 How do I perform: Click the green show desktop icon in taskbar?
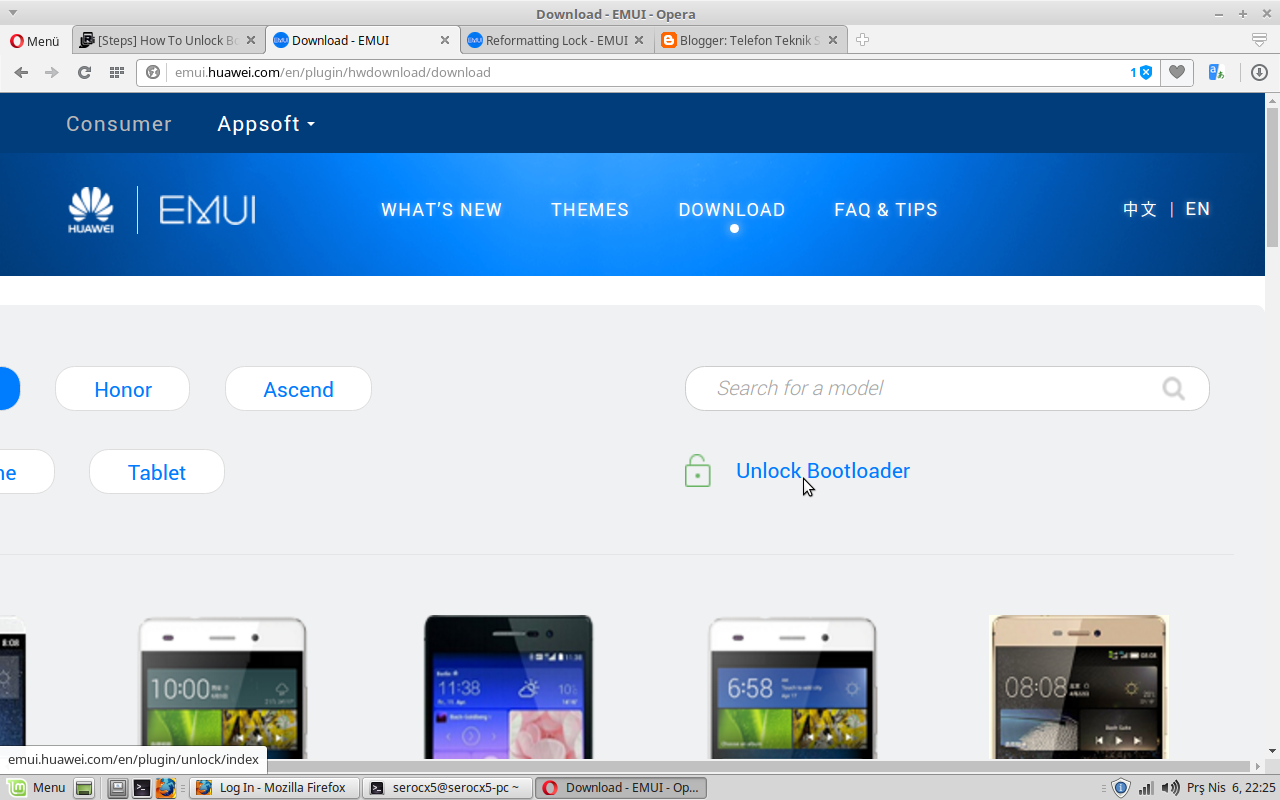click(84, 788)
